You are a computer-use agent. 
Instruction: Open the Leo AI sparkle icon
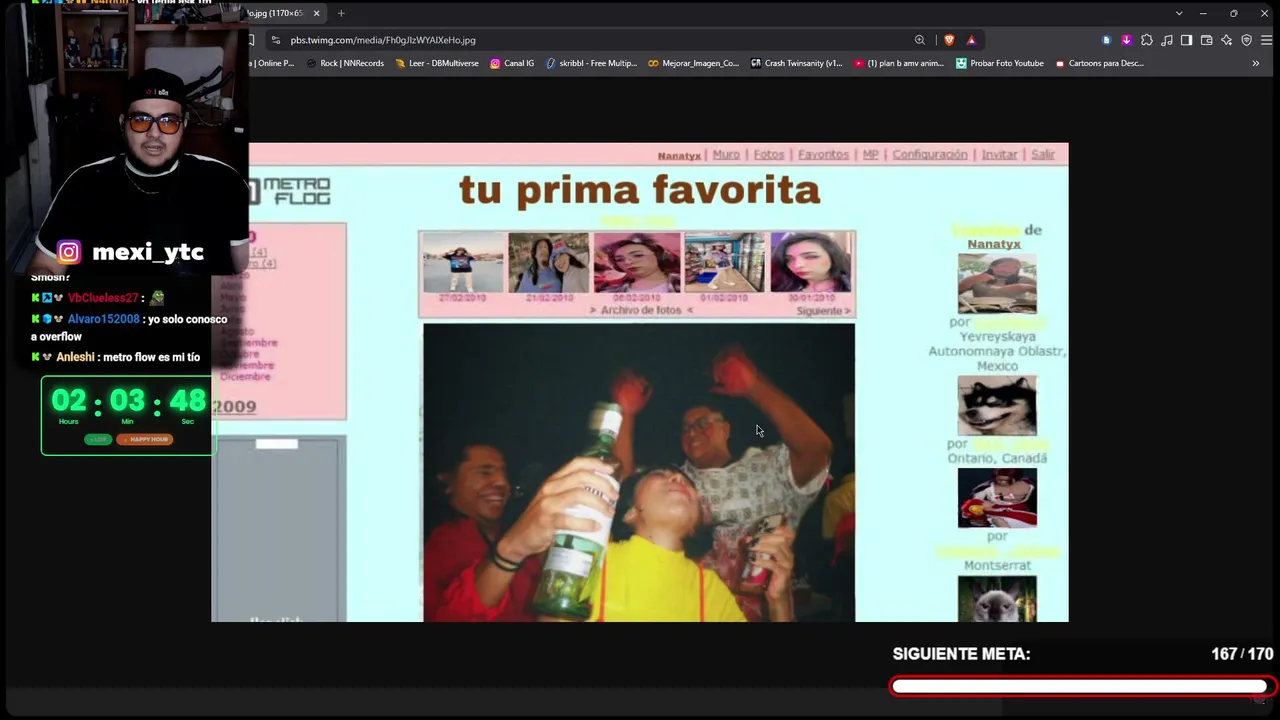click(x=1227, y=40)
